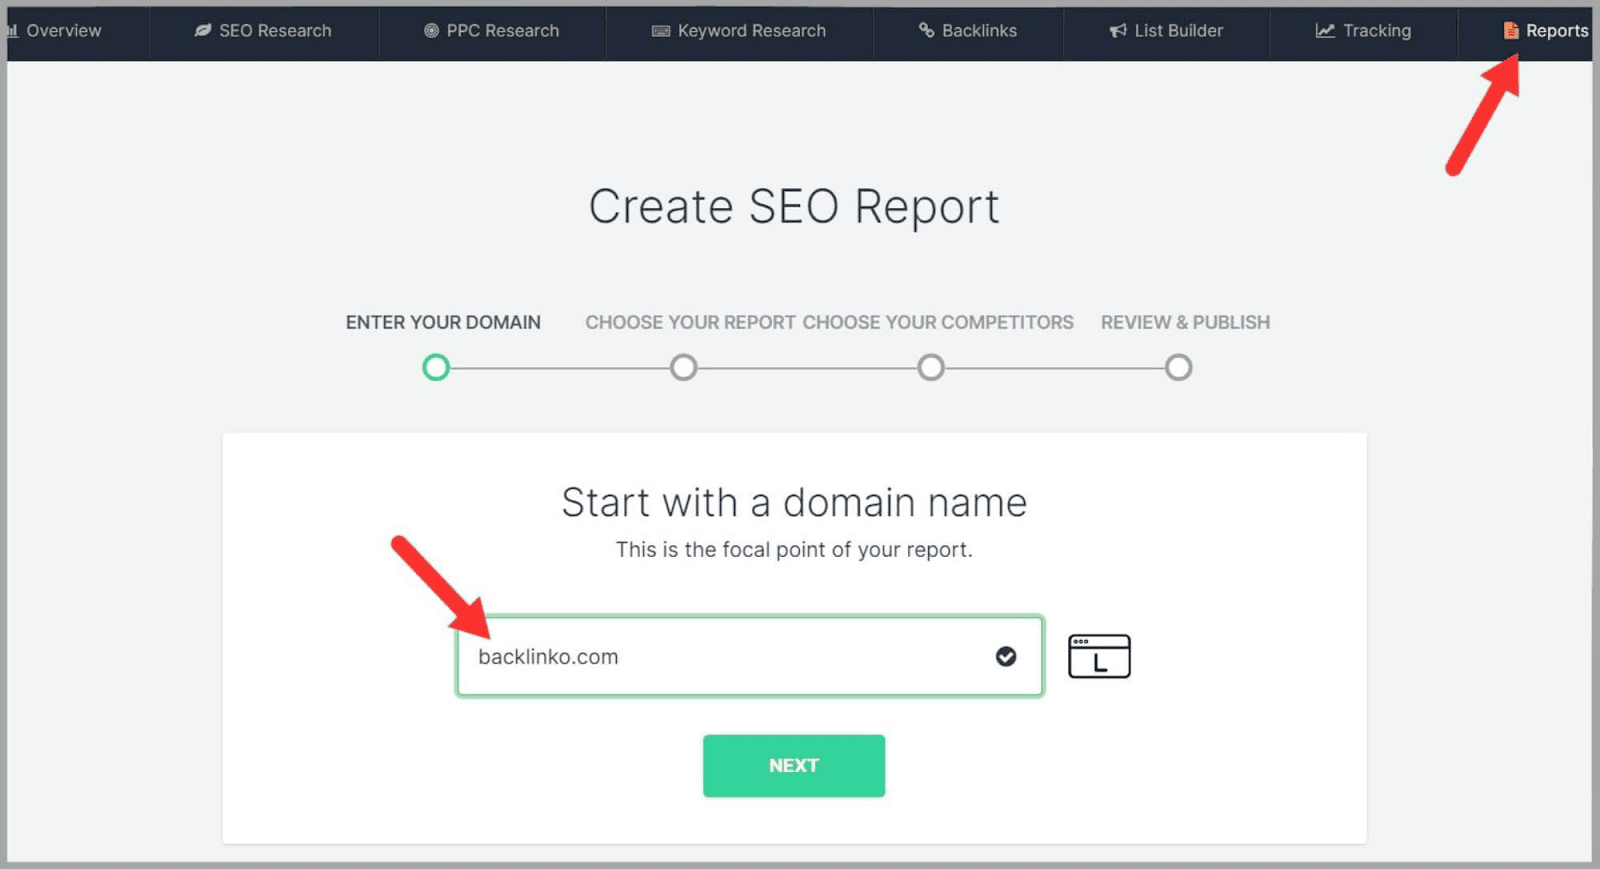Click the focal point of your report text
Image resolution: width=1600 pixels, height=869 pixels.
pos(794,549)
